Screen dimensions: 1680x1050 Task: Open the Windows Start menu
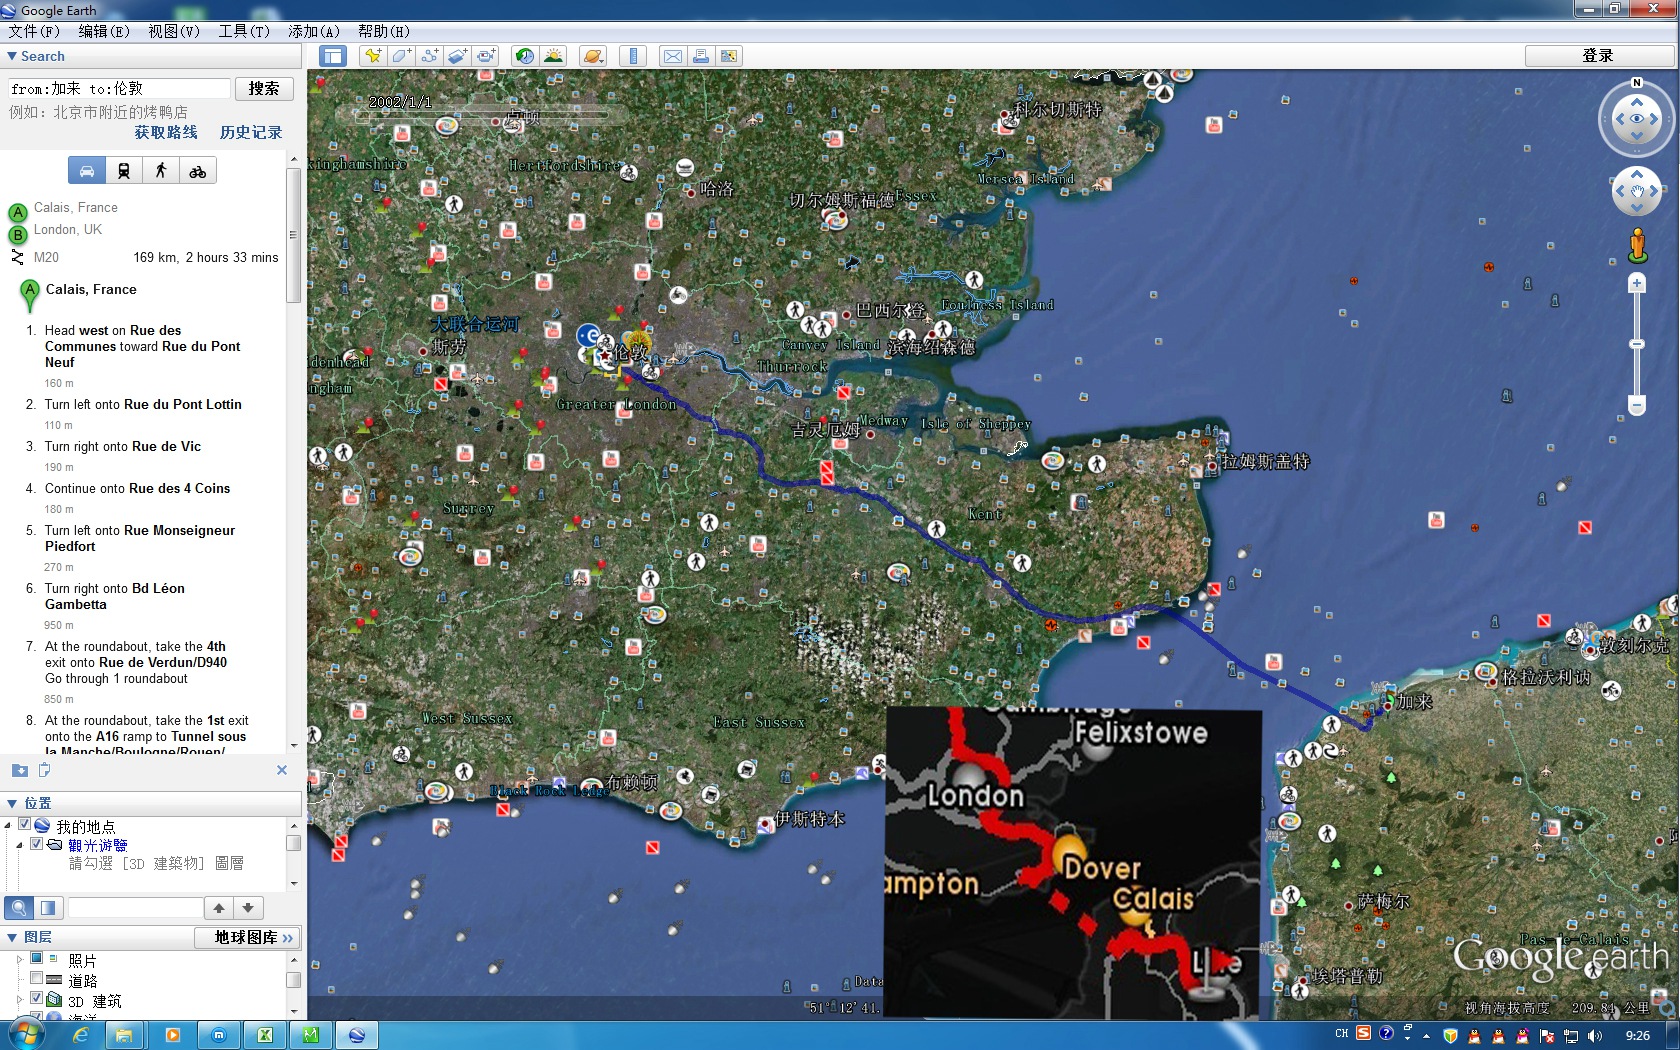pos(25,1035)
